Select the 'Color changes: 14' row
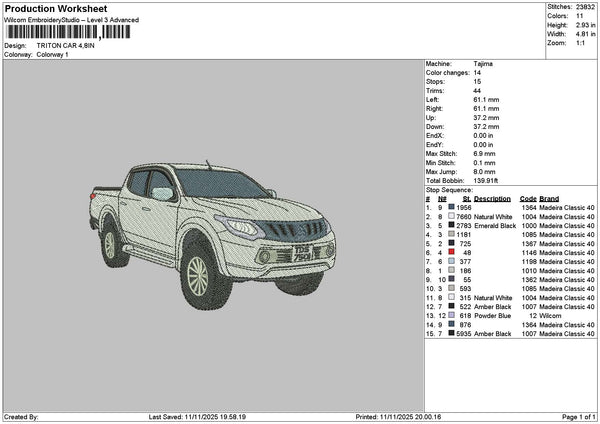The width and height of the screenshot is (600, 424). point(453,73)
